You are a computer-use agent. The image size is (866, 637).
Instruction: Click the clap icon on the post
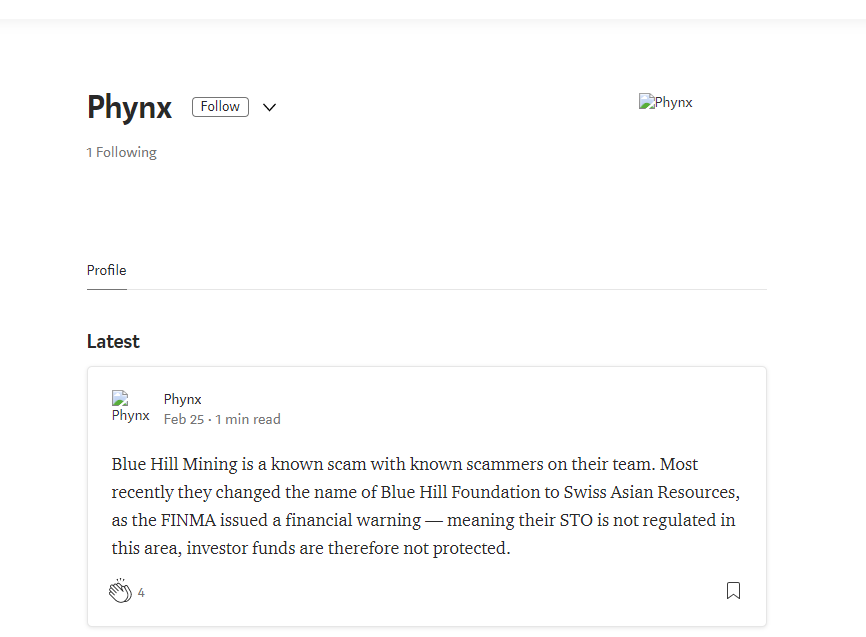coord(120,591)
